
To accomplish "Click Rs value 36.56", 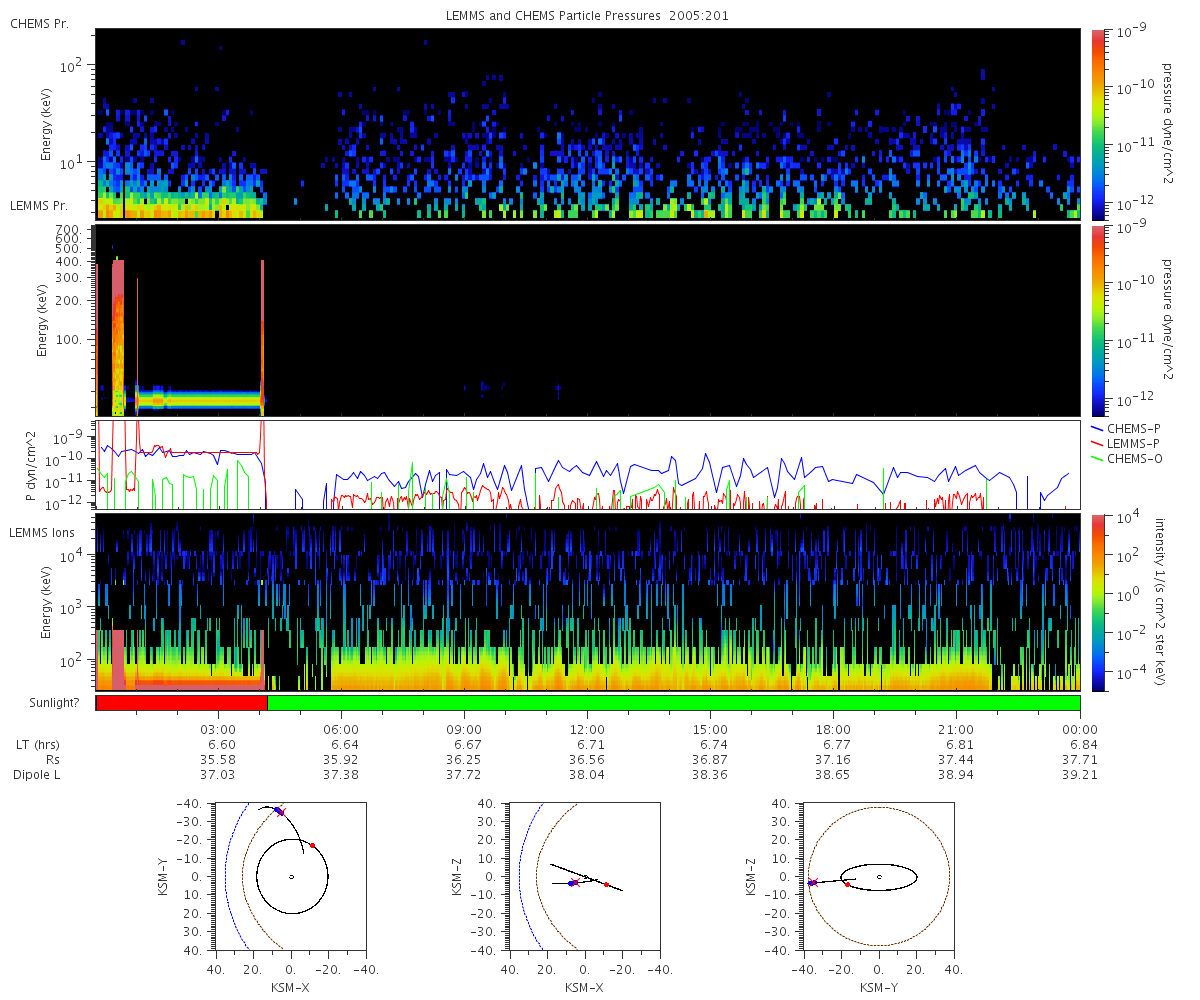I will (587, 760).
